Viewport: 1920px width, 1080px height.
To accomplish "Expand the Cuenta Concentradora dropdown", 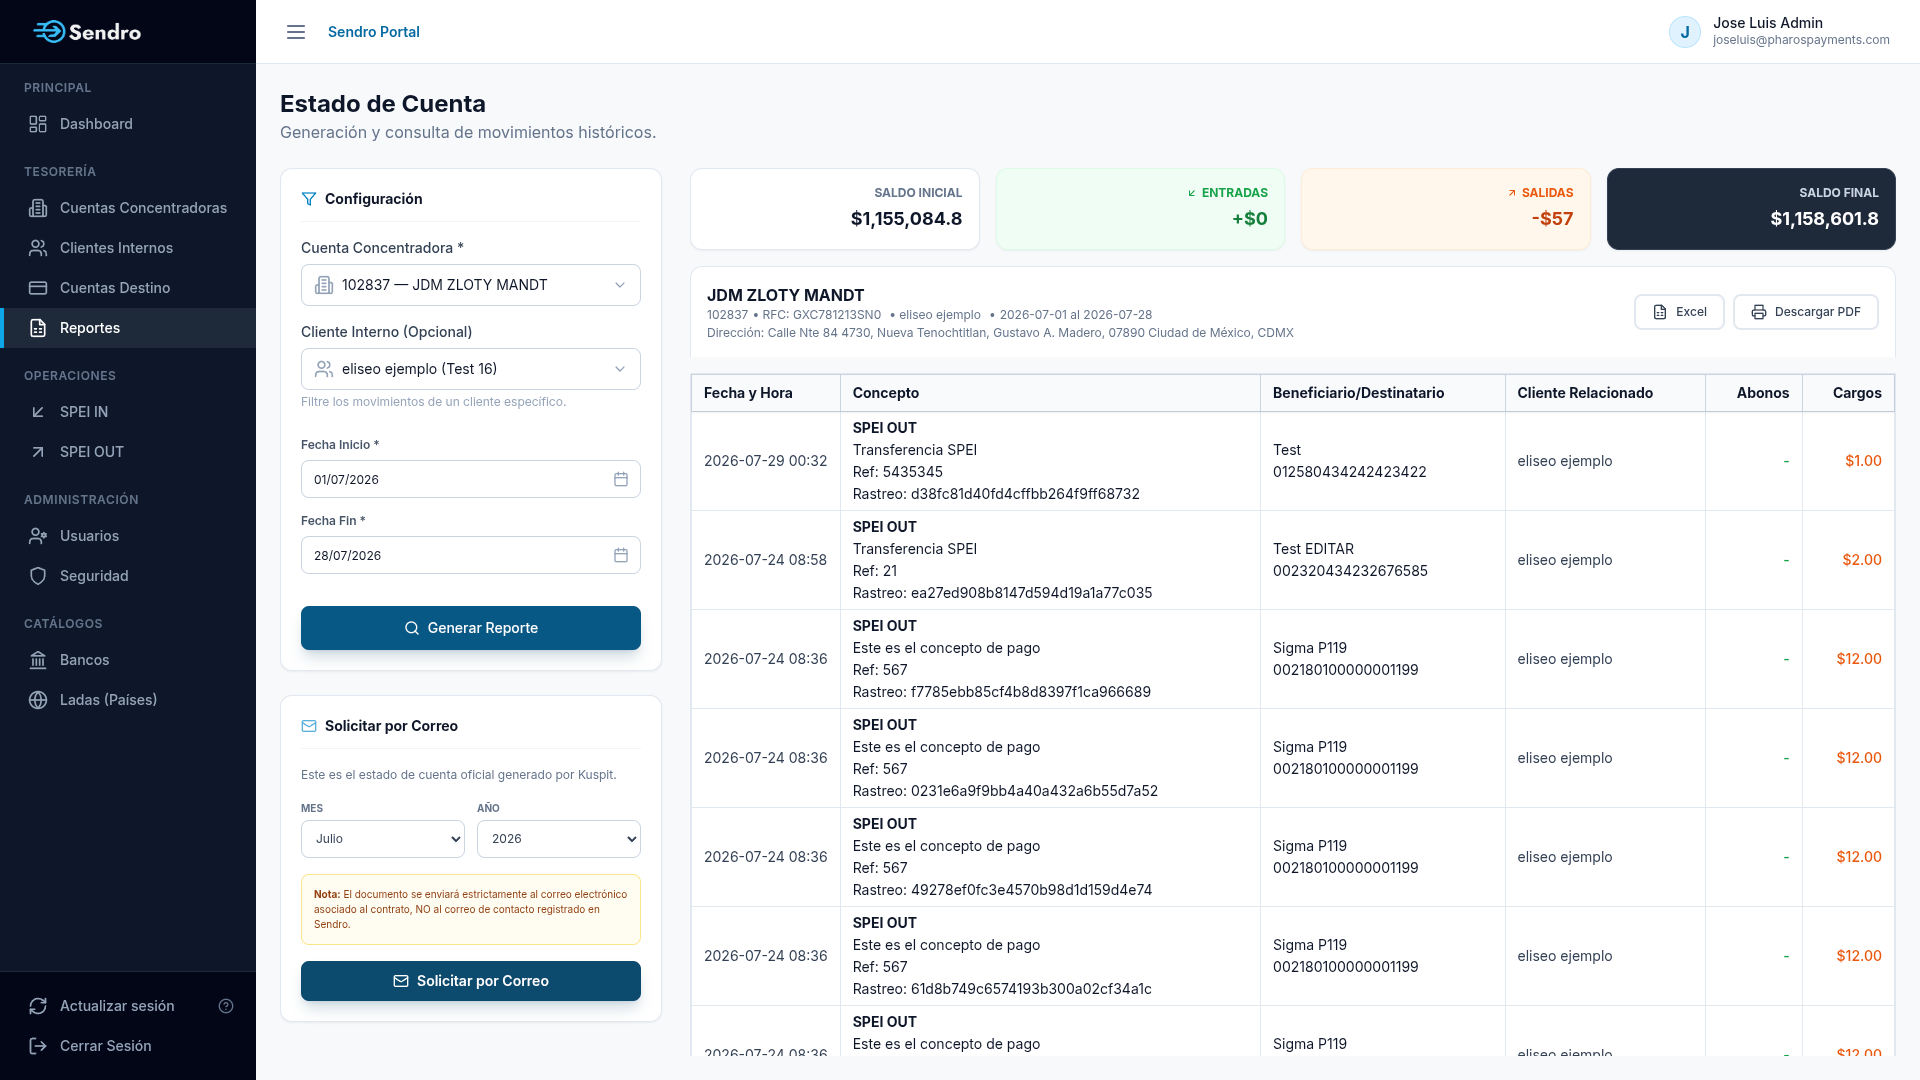I will click(471, 285).
